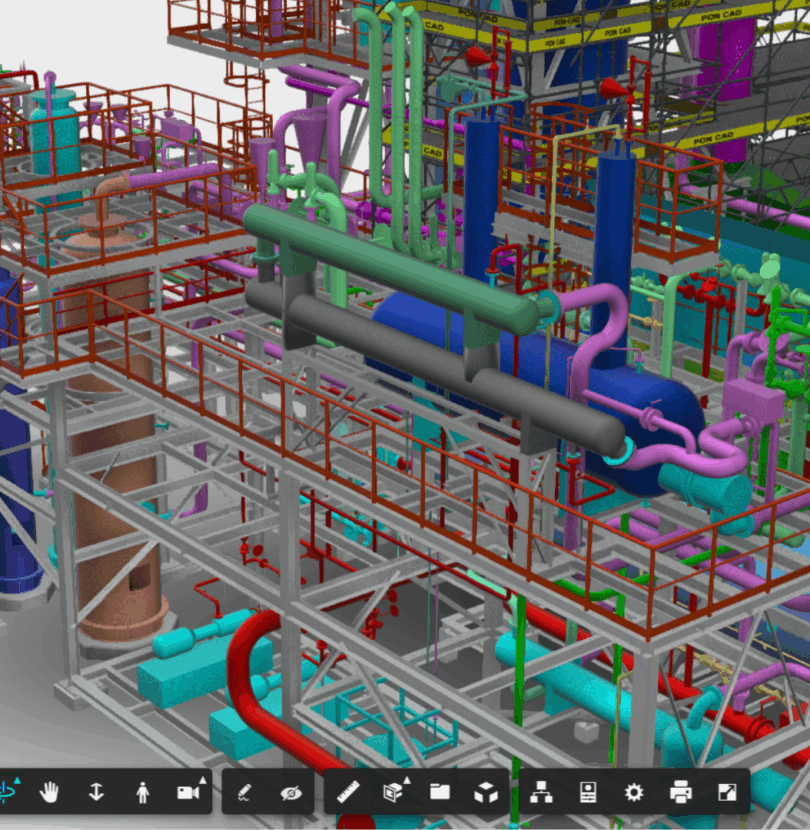Toggle full screen mode
This screenshot has height=830, width=810.
[x=727, y=793]
